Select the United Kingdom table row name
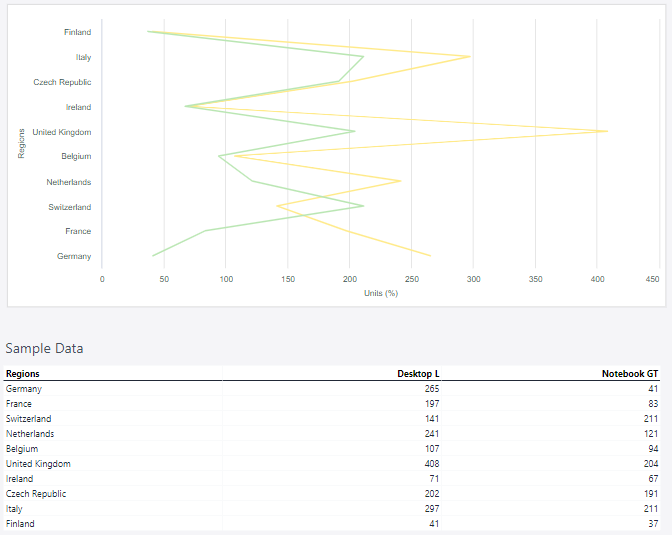 pos(38,464)
